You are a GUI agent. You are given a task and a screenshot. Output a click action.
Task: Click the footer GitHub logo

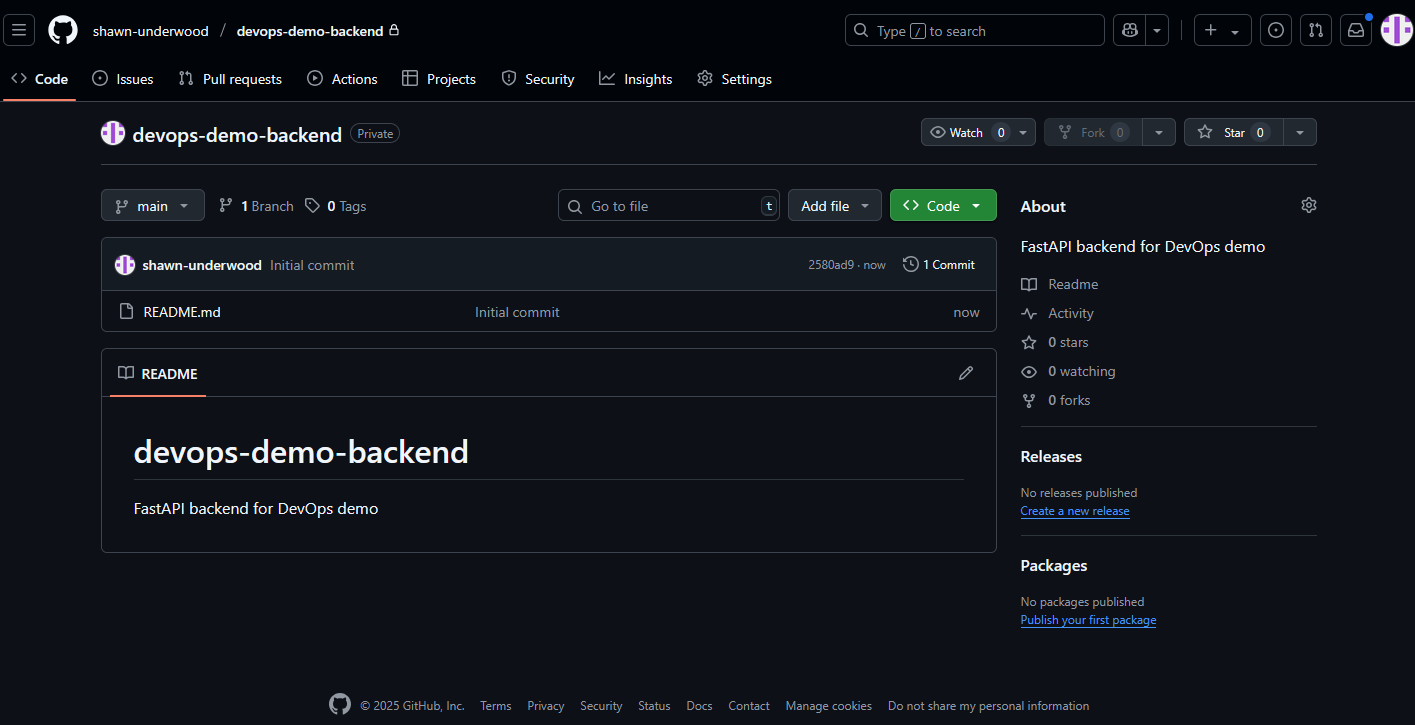click(x=340, y=705)
